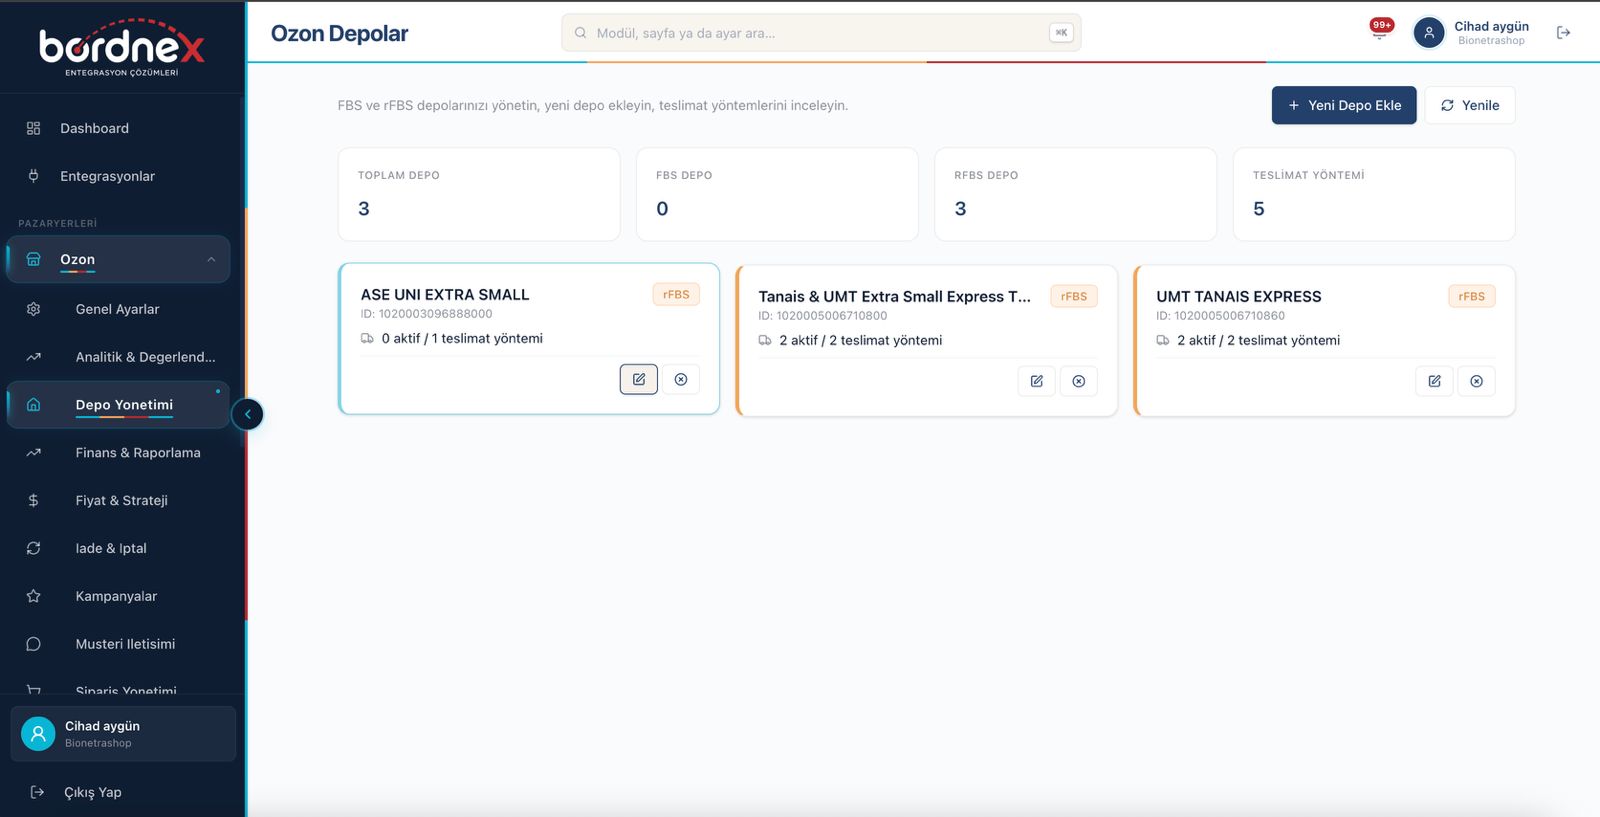Remove the UMT TANAIS EXPRESS warehouse
This screenshot has width=1600, height=817.
pos(1477,381)
